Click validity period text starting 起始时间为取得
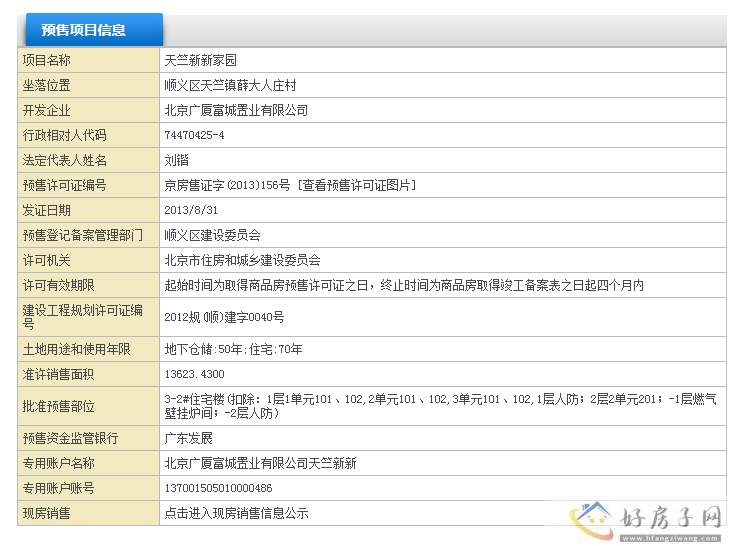 (404, 285)
